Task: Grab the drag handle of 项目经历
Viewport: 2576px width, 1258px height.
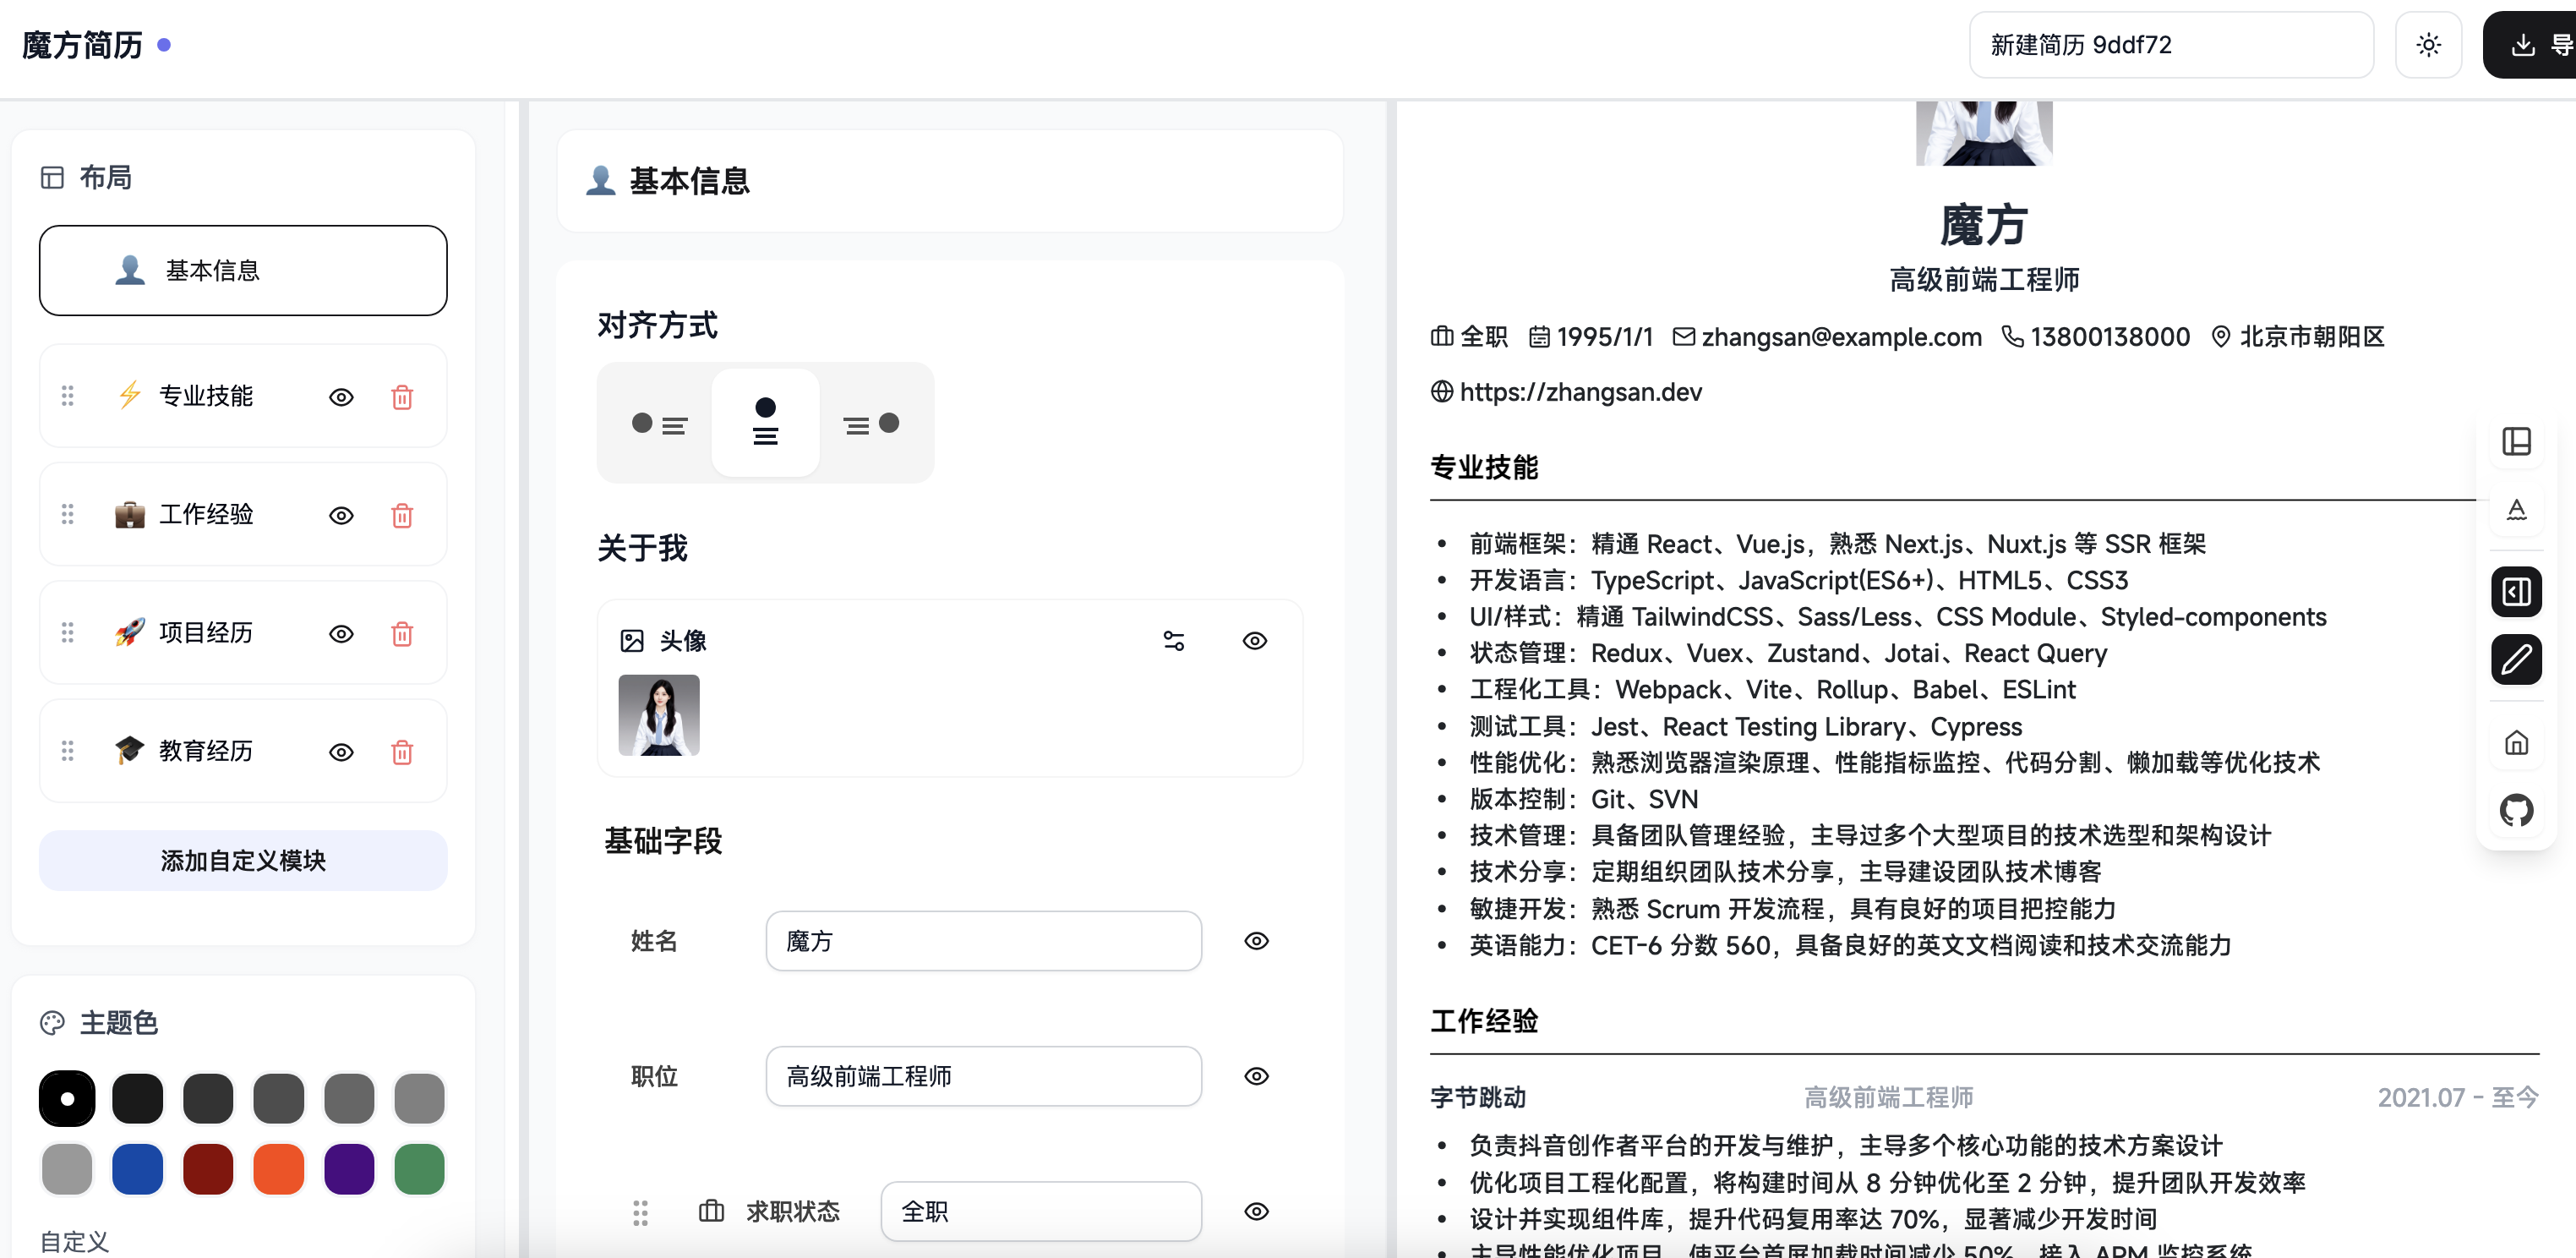Action: (68, 633)
